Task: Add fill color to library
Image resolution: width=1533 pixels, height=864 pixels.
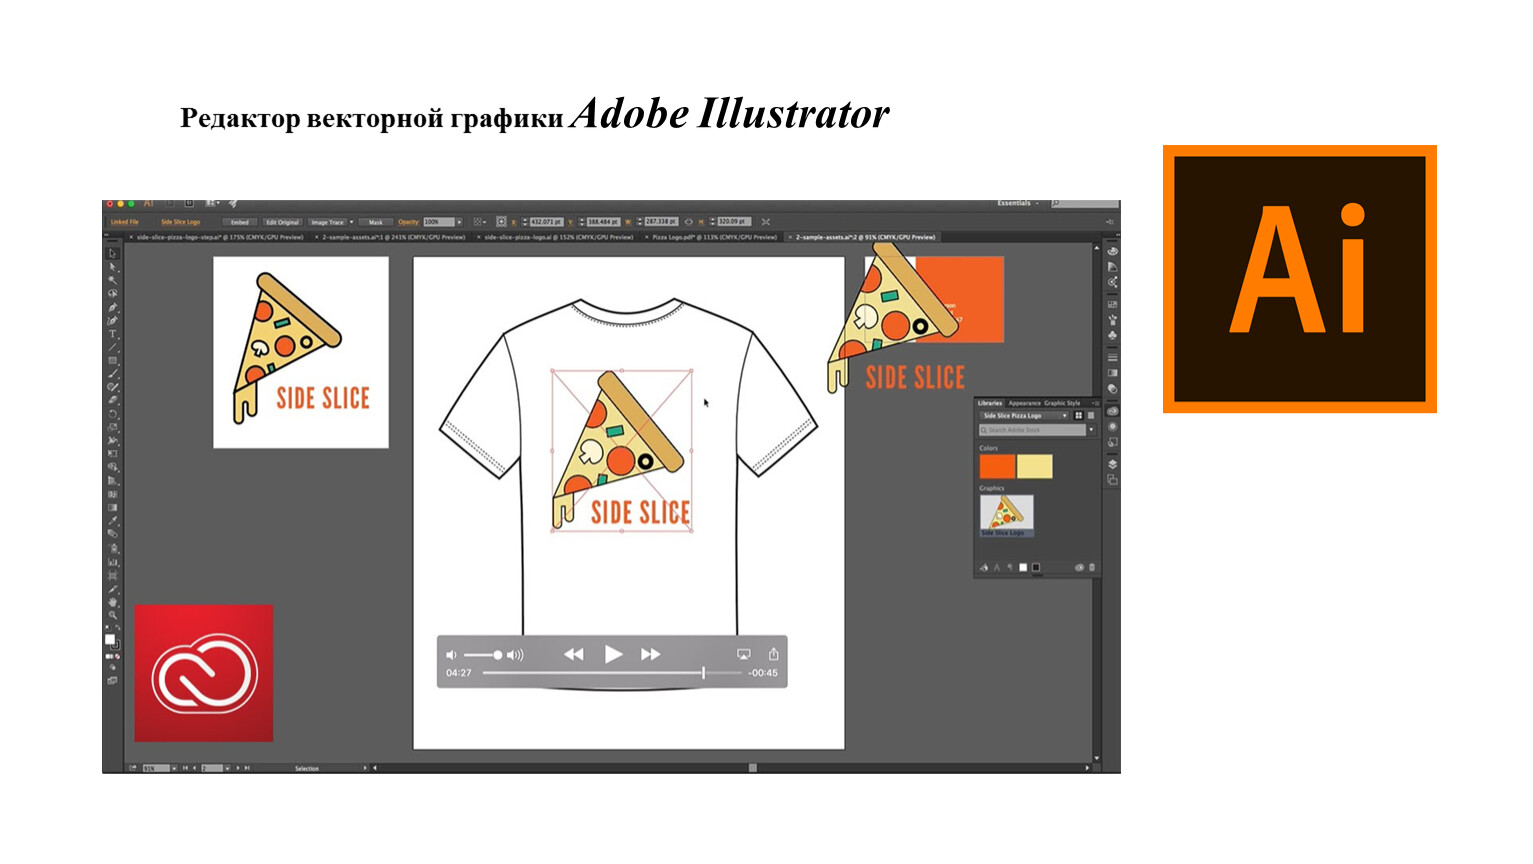Action: pos(1023,567)
